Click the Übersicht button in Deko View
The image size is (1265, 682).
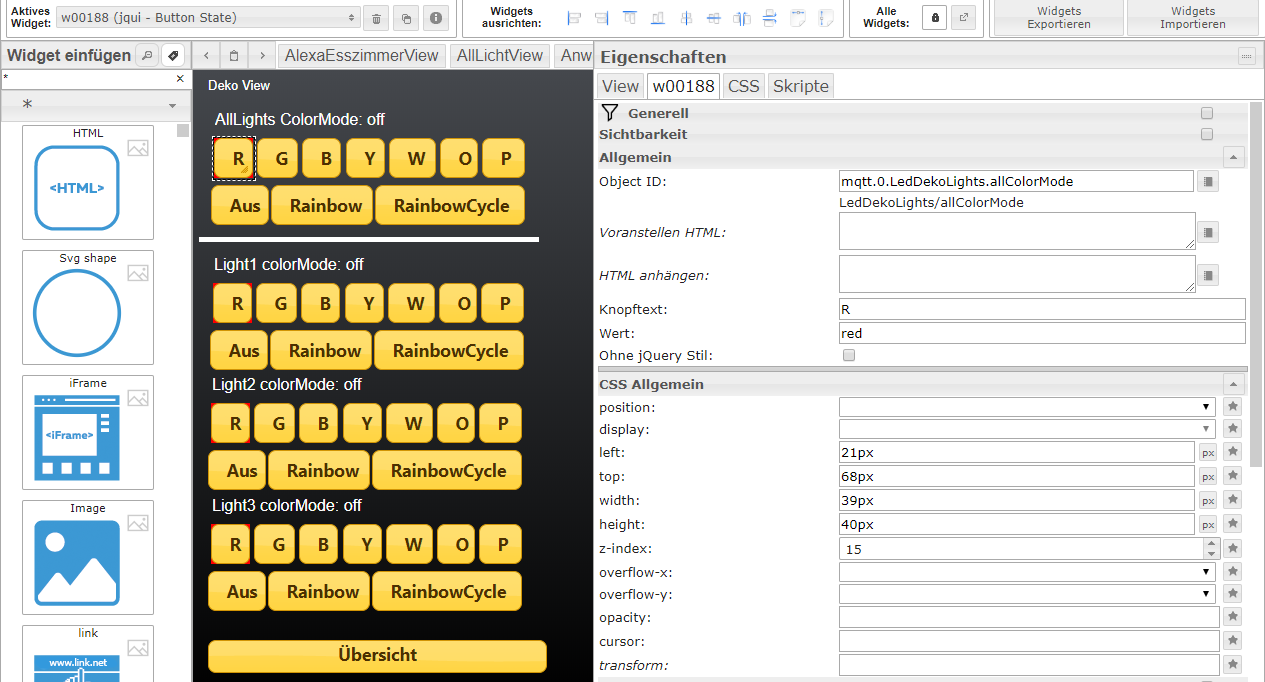tap(377, 656)
